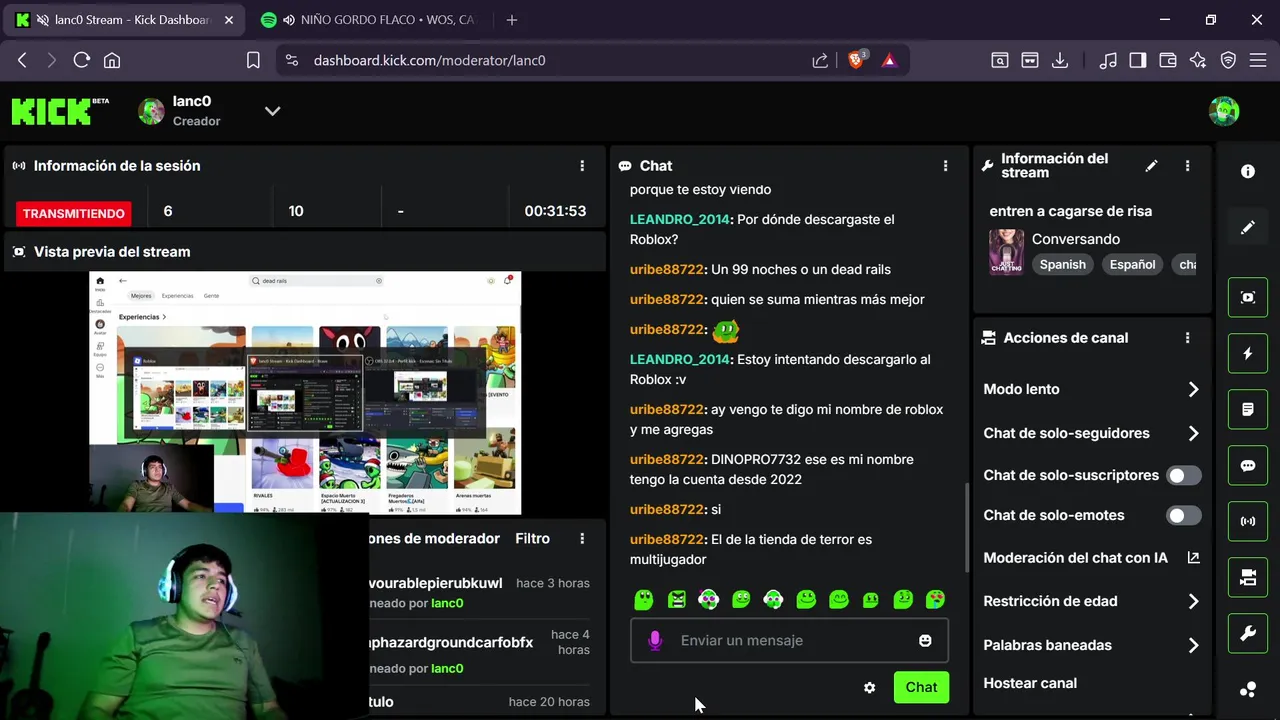1280x720 pixels.
Task: Click the stream preview video thumbnail
Action: tap(305, 393)
